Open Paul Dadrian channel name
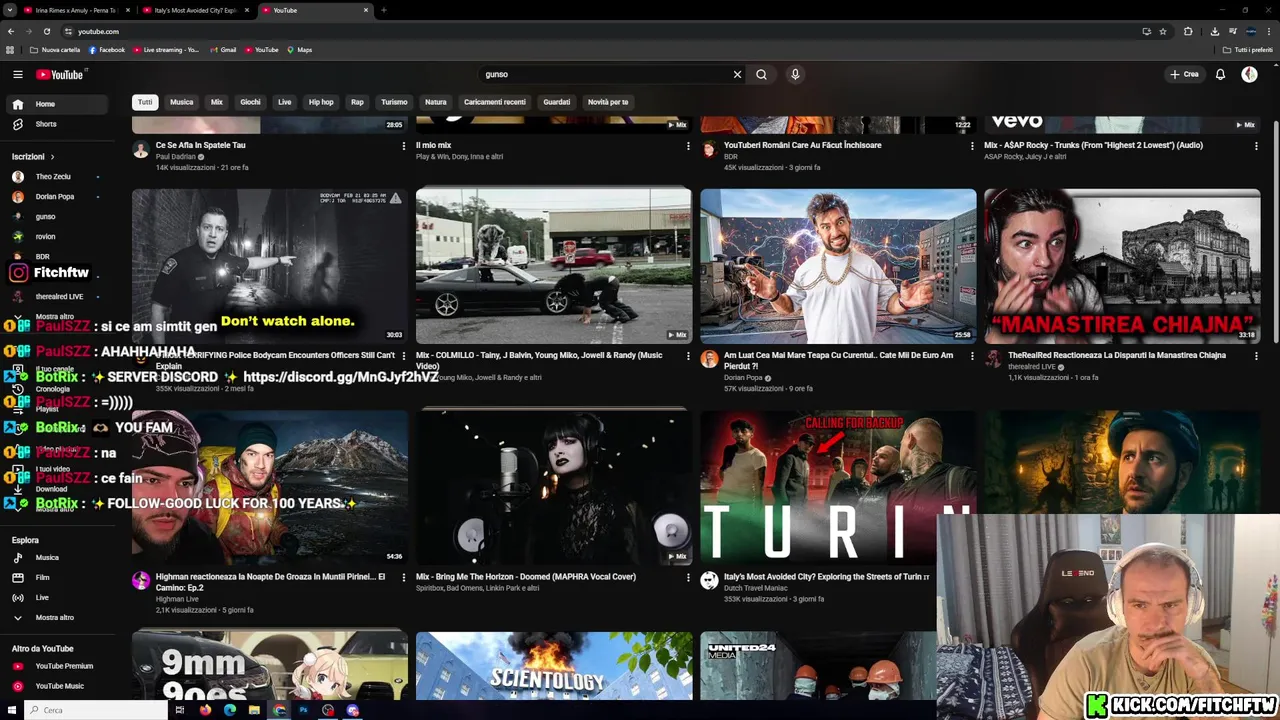1280x720 pixels. tap(176, 157)
